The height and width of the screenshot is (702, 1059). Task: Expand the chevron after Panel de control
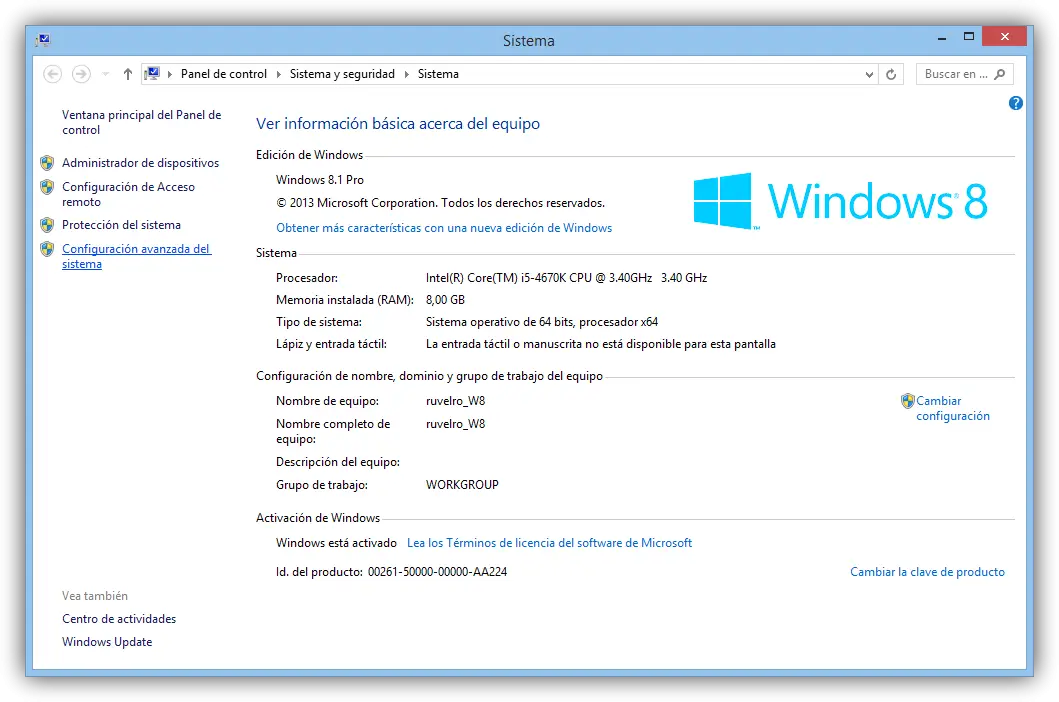(278, 74)
